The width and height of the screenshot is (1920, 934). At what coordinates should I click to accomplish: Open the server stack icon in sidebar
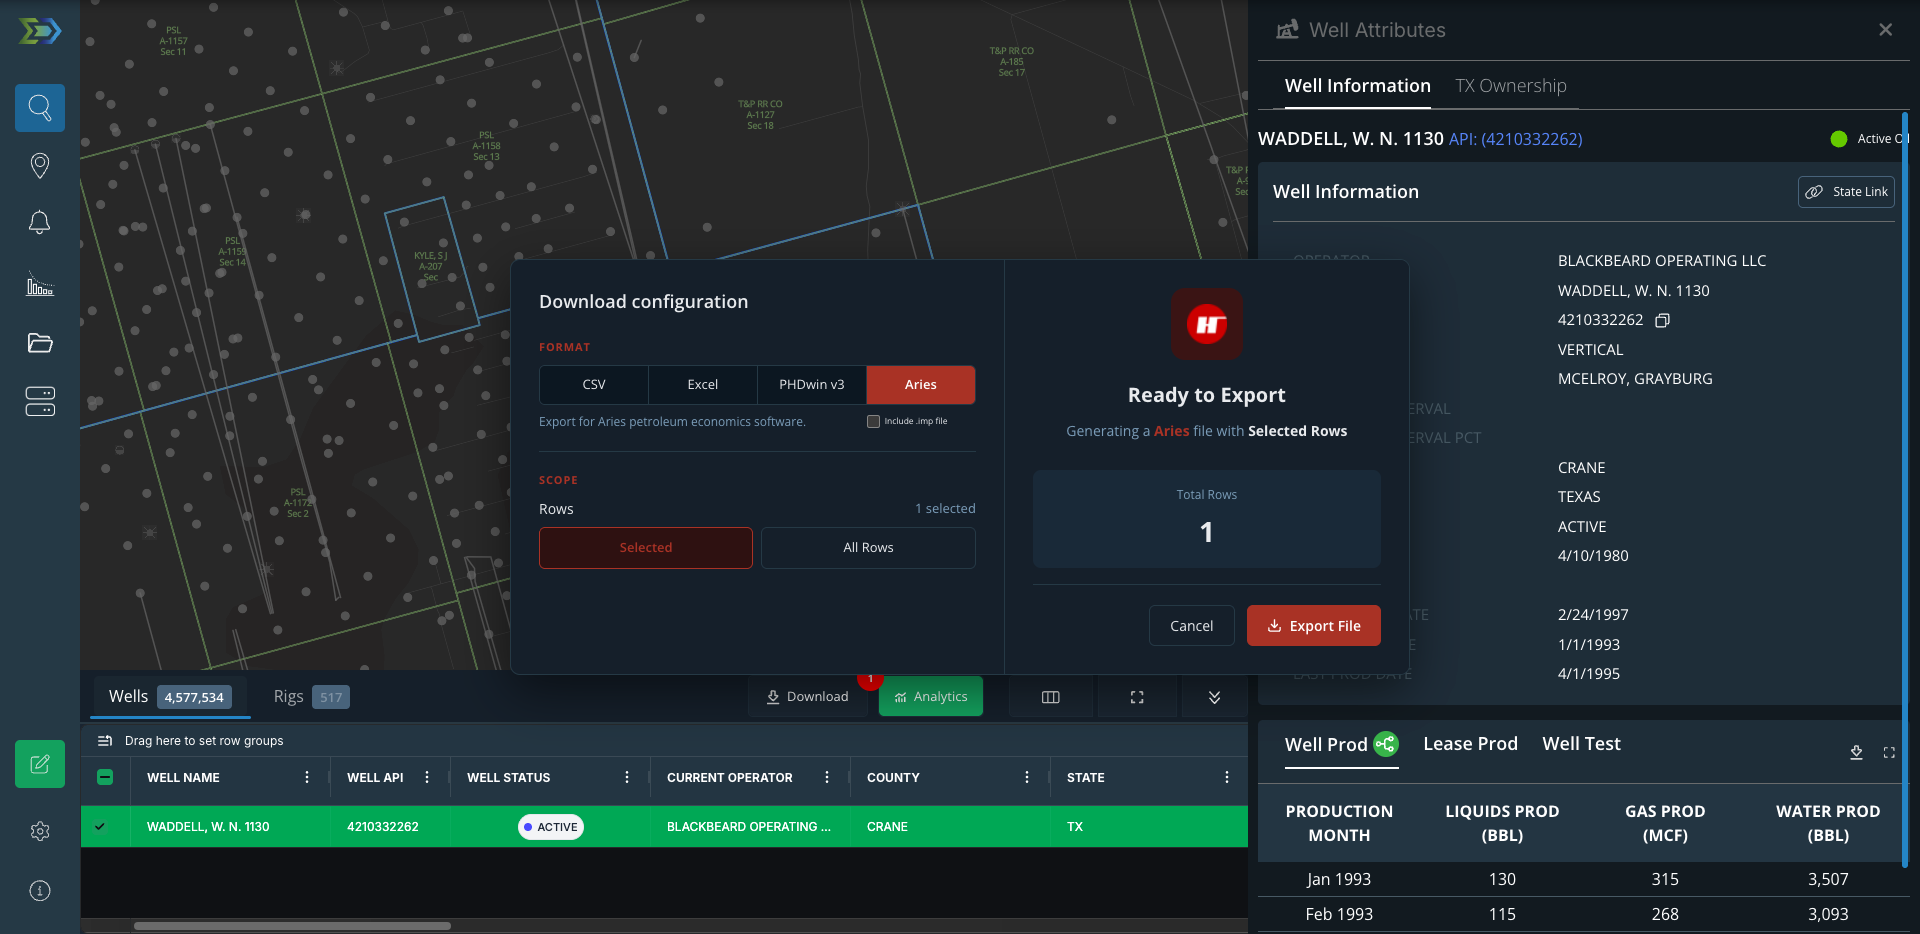click(40, 402)
